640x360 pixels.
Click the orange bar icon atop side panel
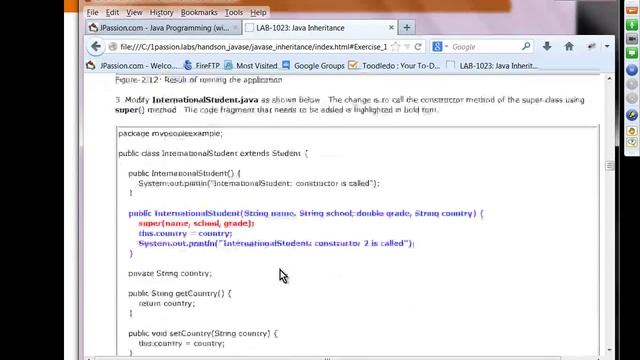point(632,10)
